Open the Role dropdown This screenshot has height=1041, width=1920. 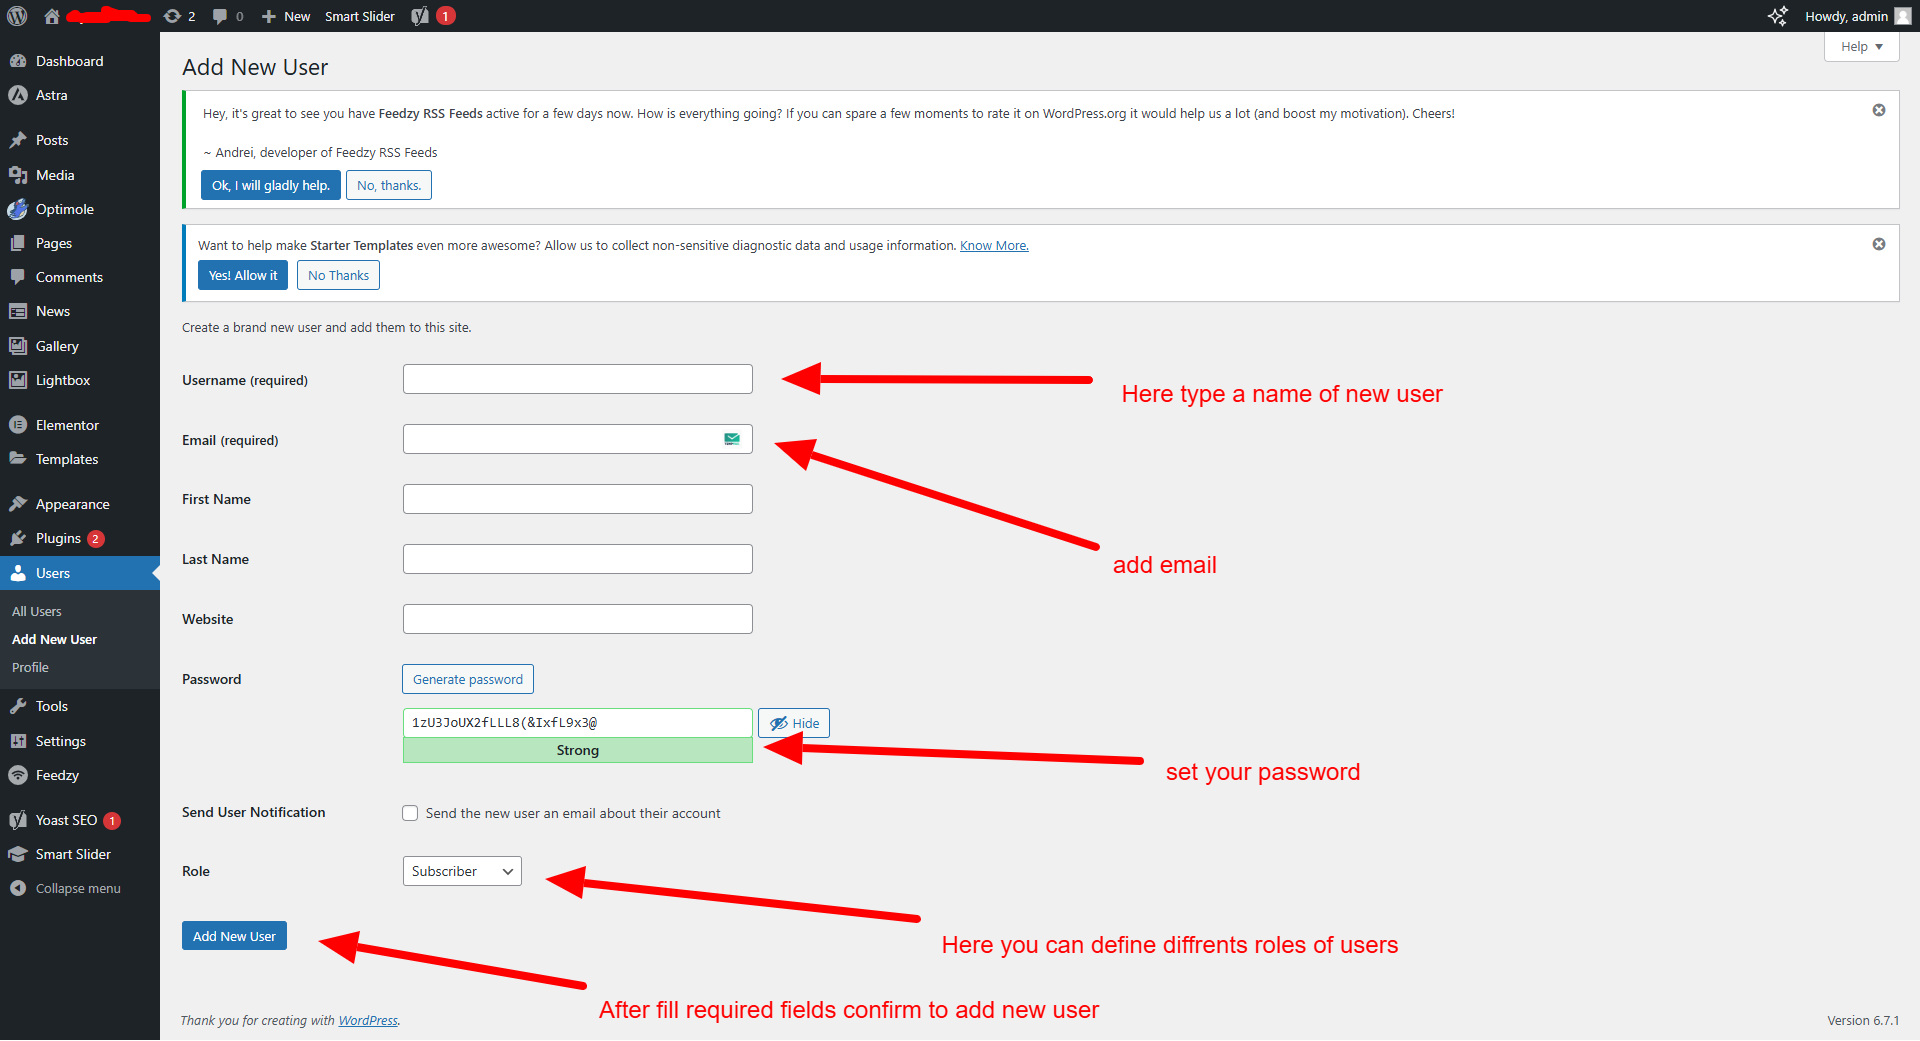462,871
